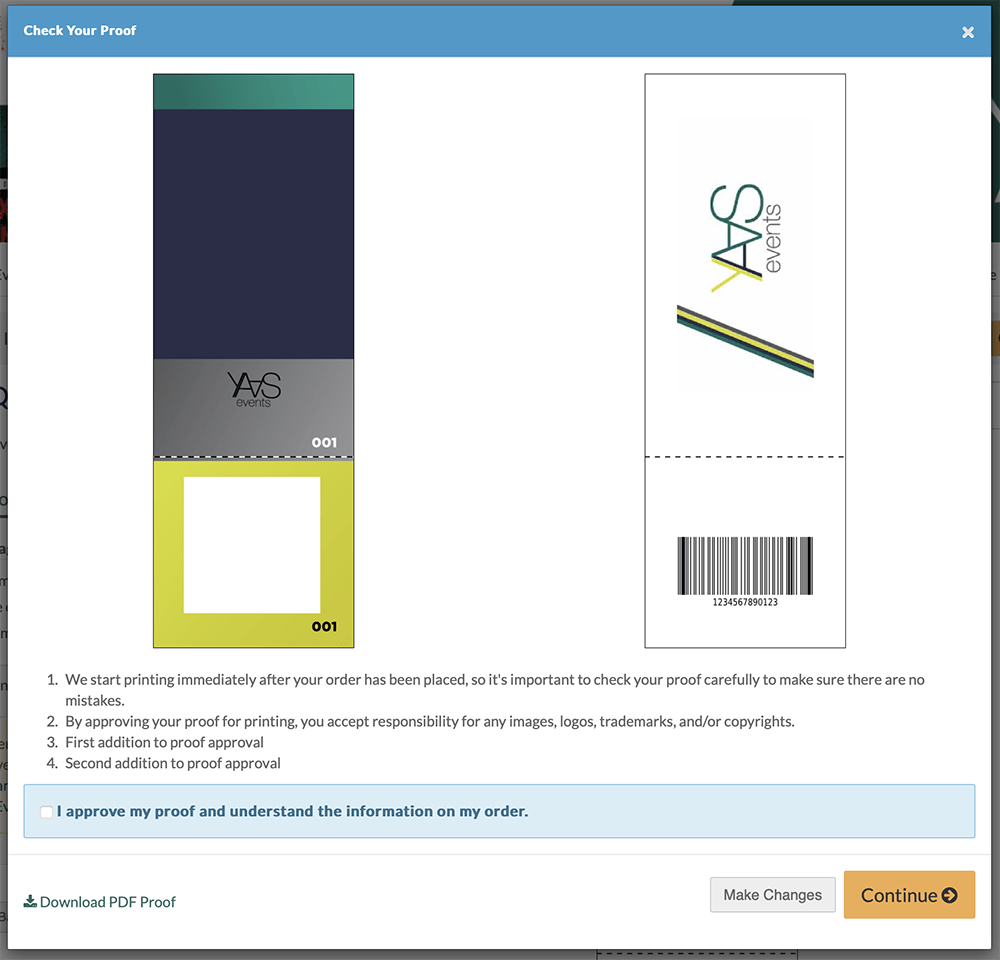Click the download icon beside PDF Proof

30,901
